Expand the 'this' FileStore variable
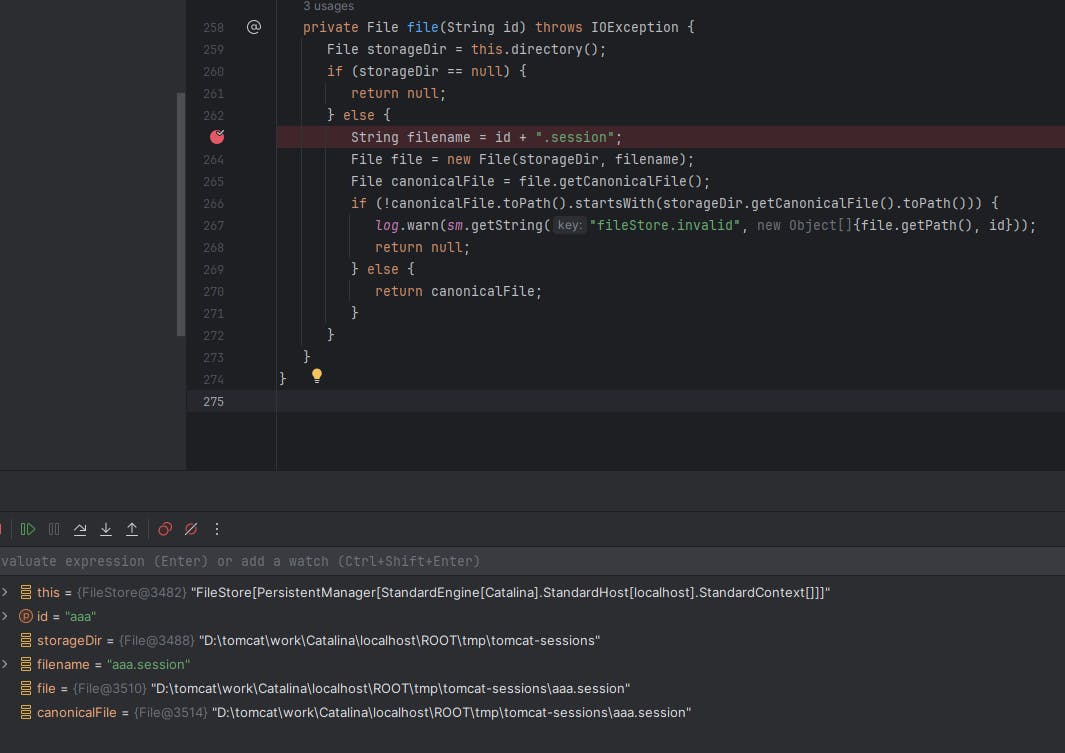Image resolution: width=1065 pixels, height=753 pixels. click(5, 592)
